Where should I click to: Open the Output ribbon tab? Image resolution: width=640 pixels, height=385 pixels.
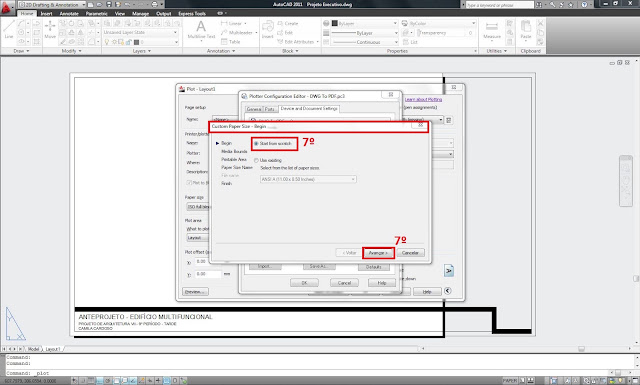pos(164,13)
